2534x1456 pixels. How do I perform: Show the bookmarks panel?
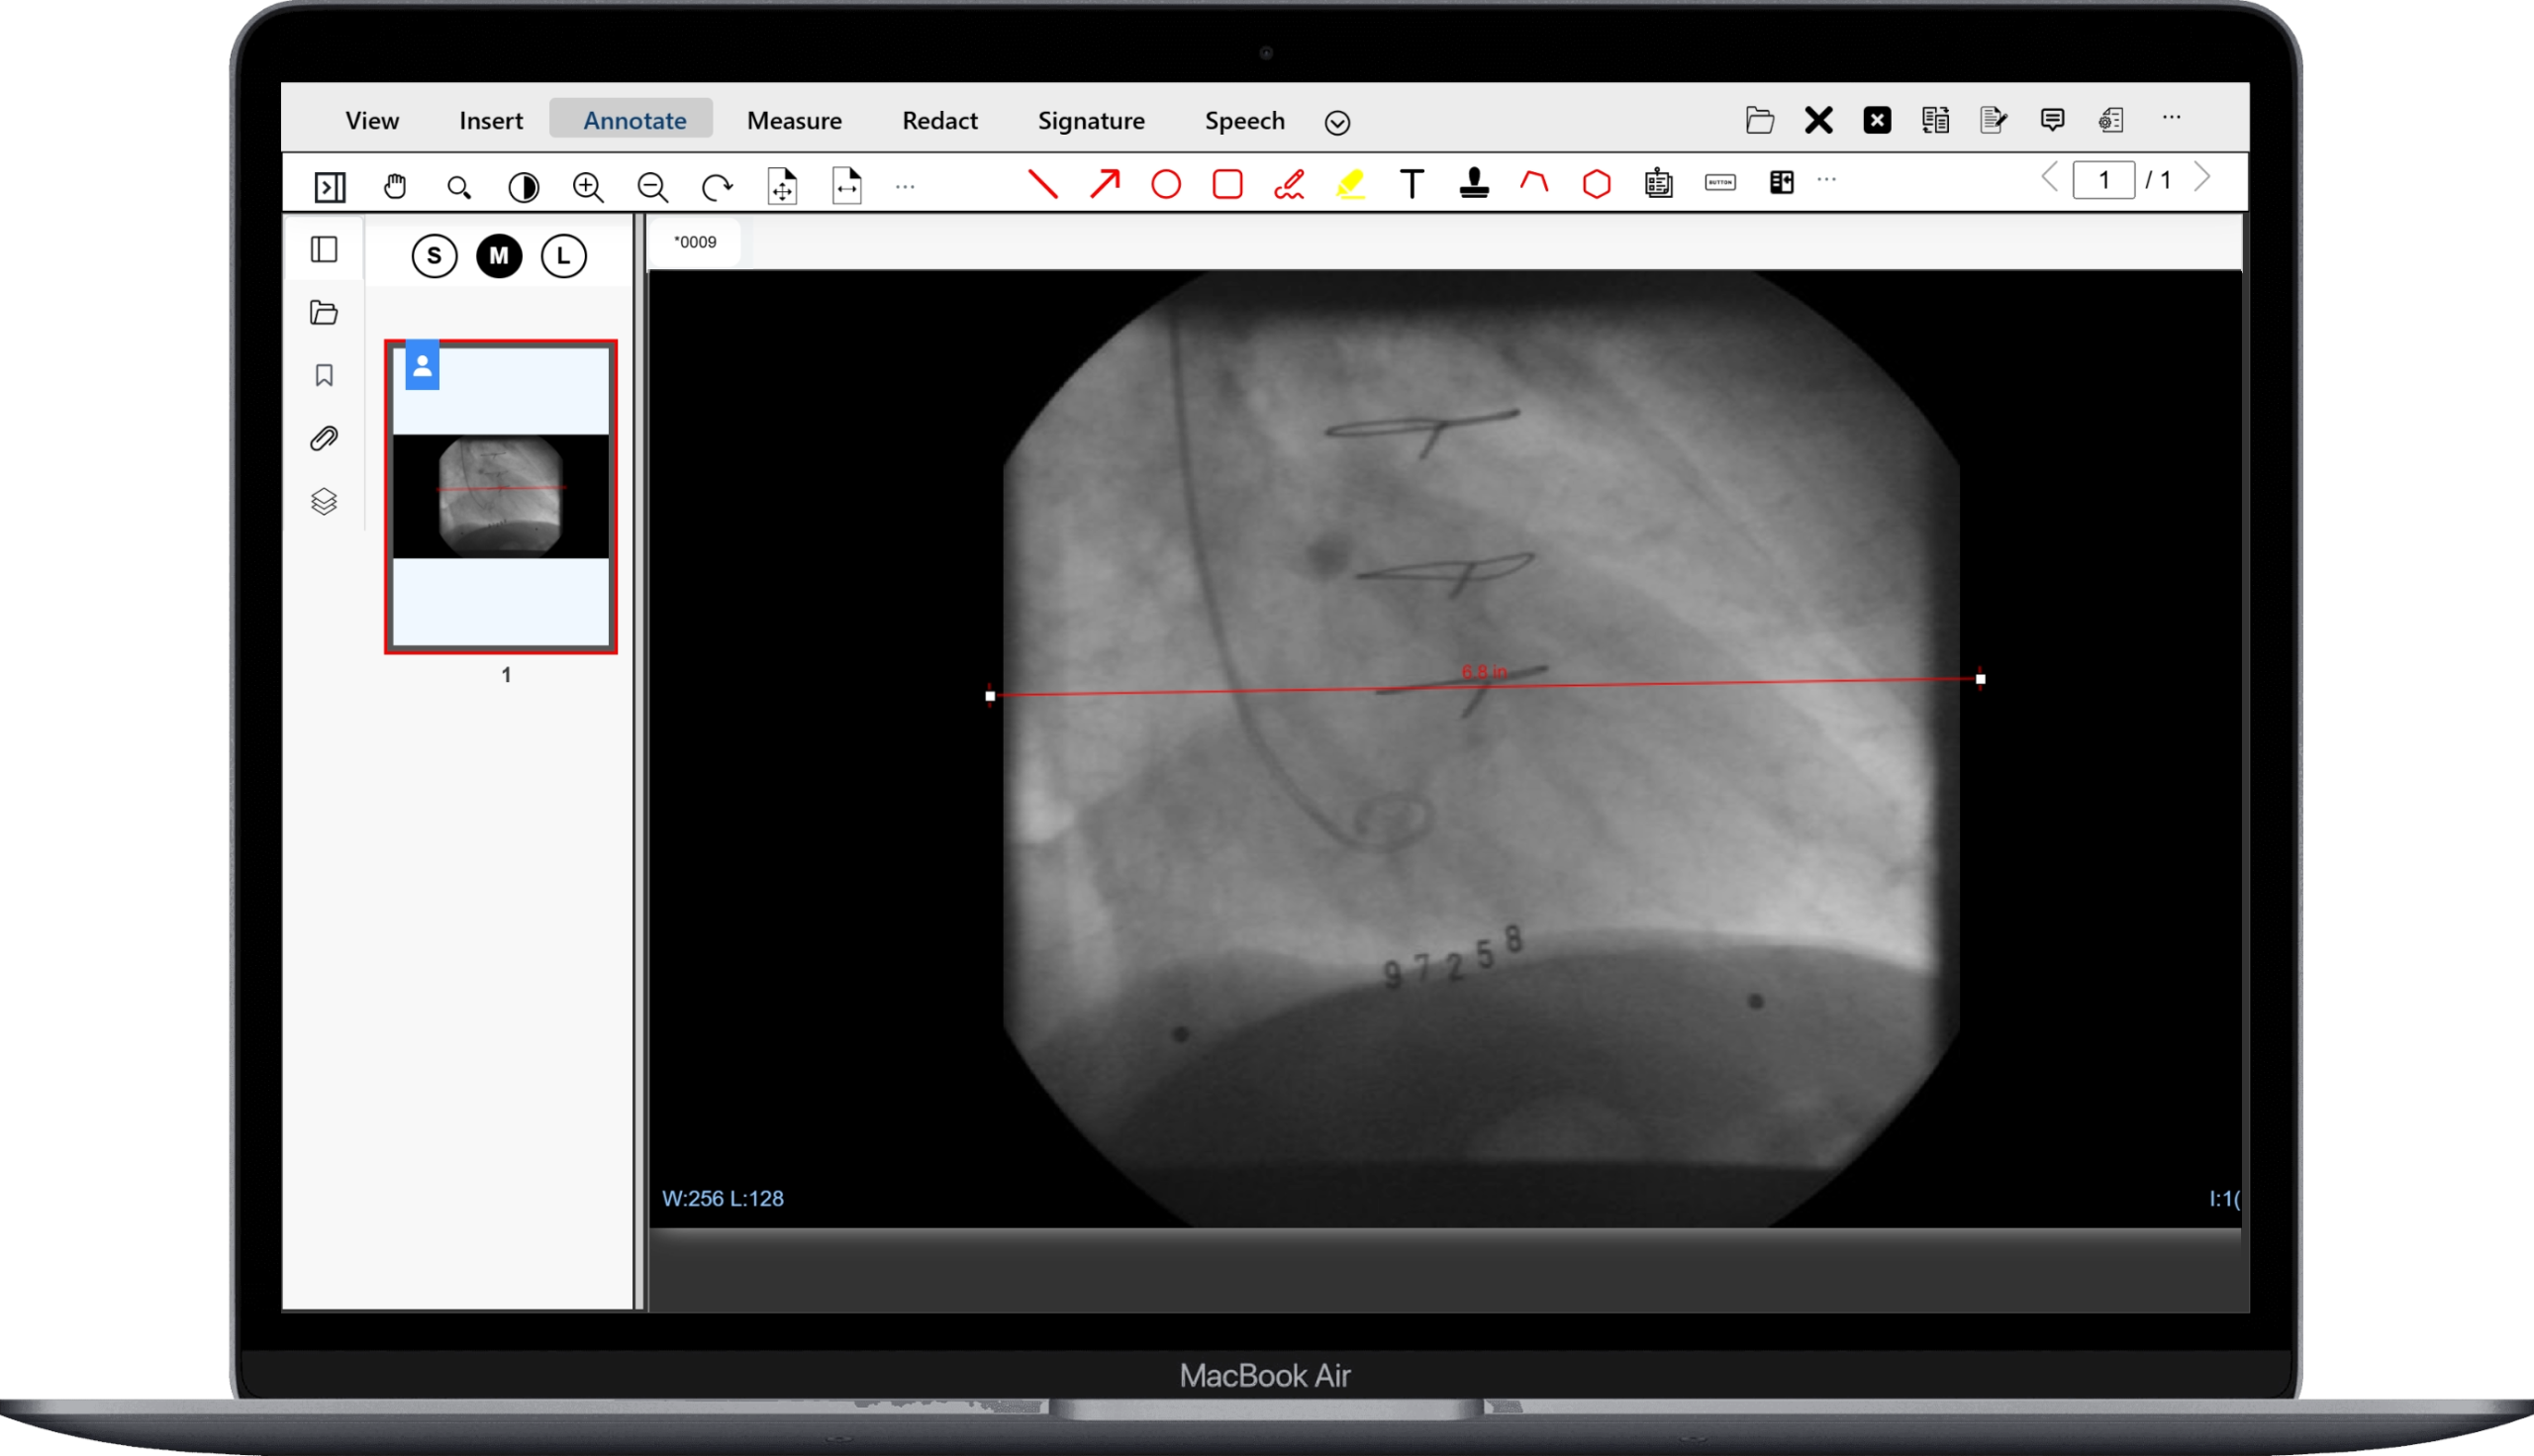(x=324, y=375)
